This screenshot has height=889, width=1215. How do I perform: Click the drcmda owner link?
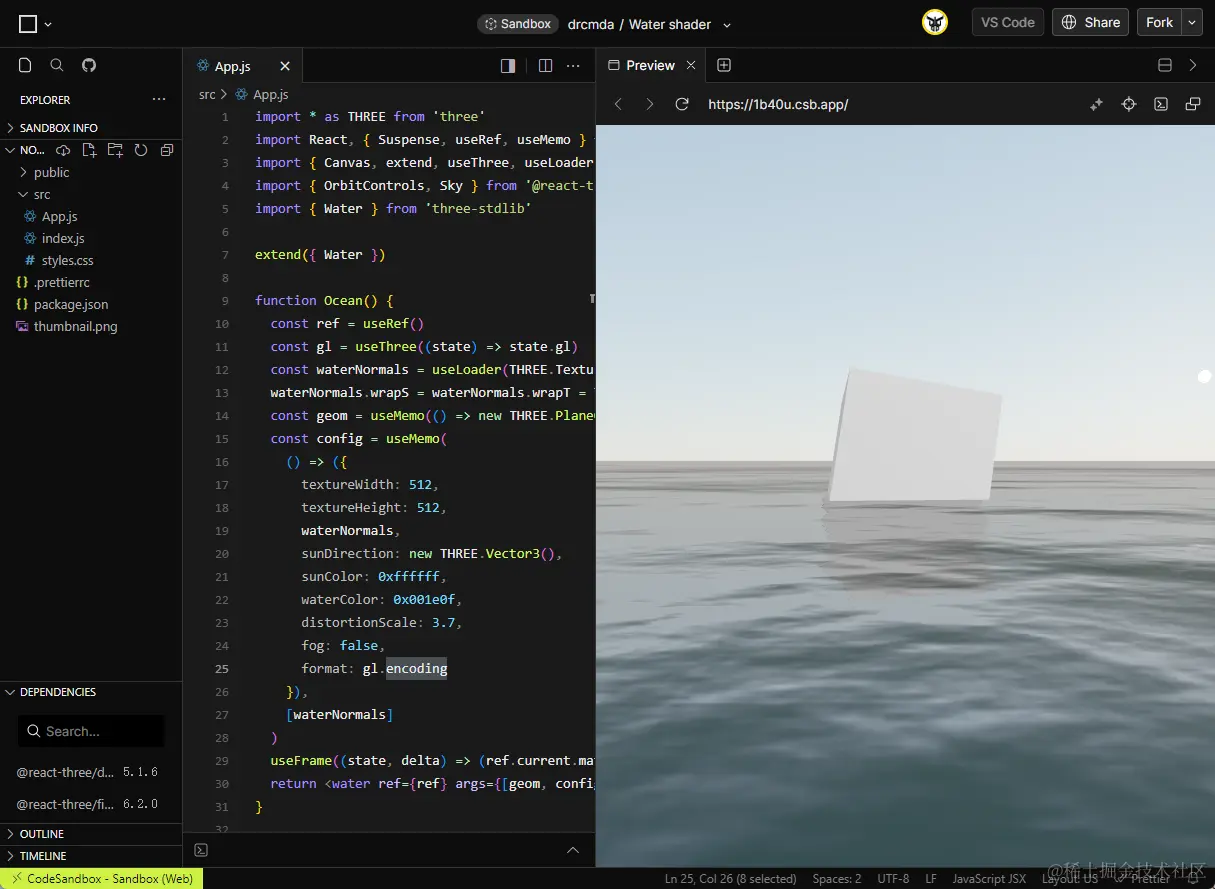click(x=590, y=24)
